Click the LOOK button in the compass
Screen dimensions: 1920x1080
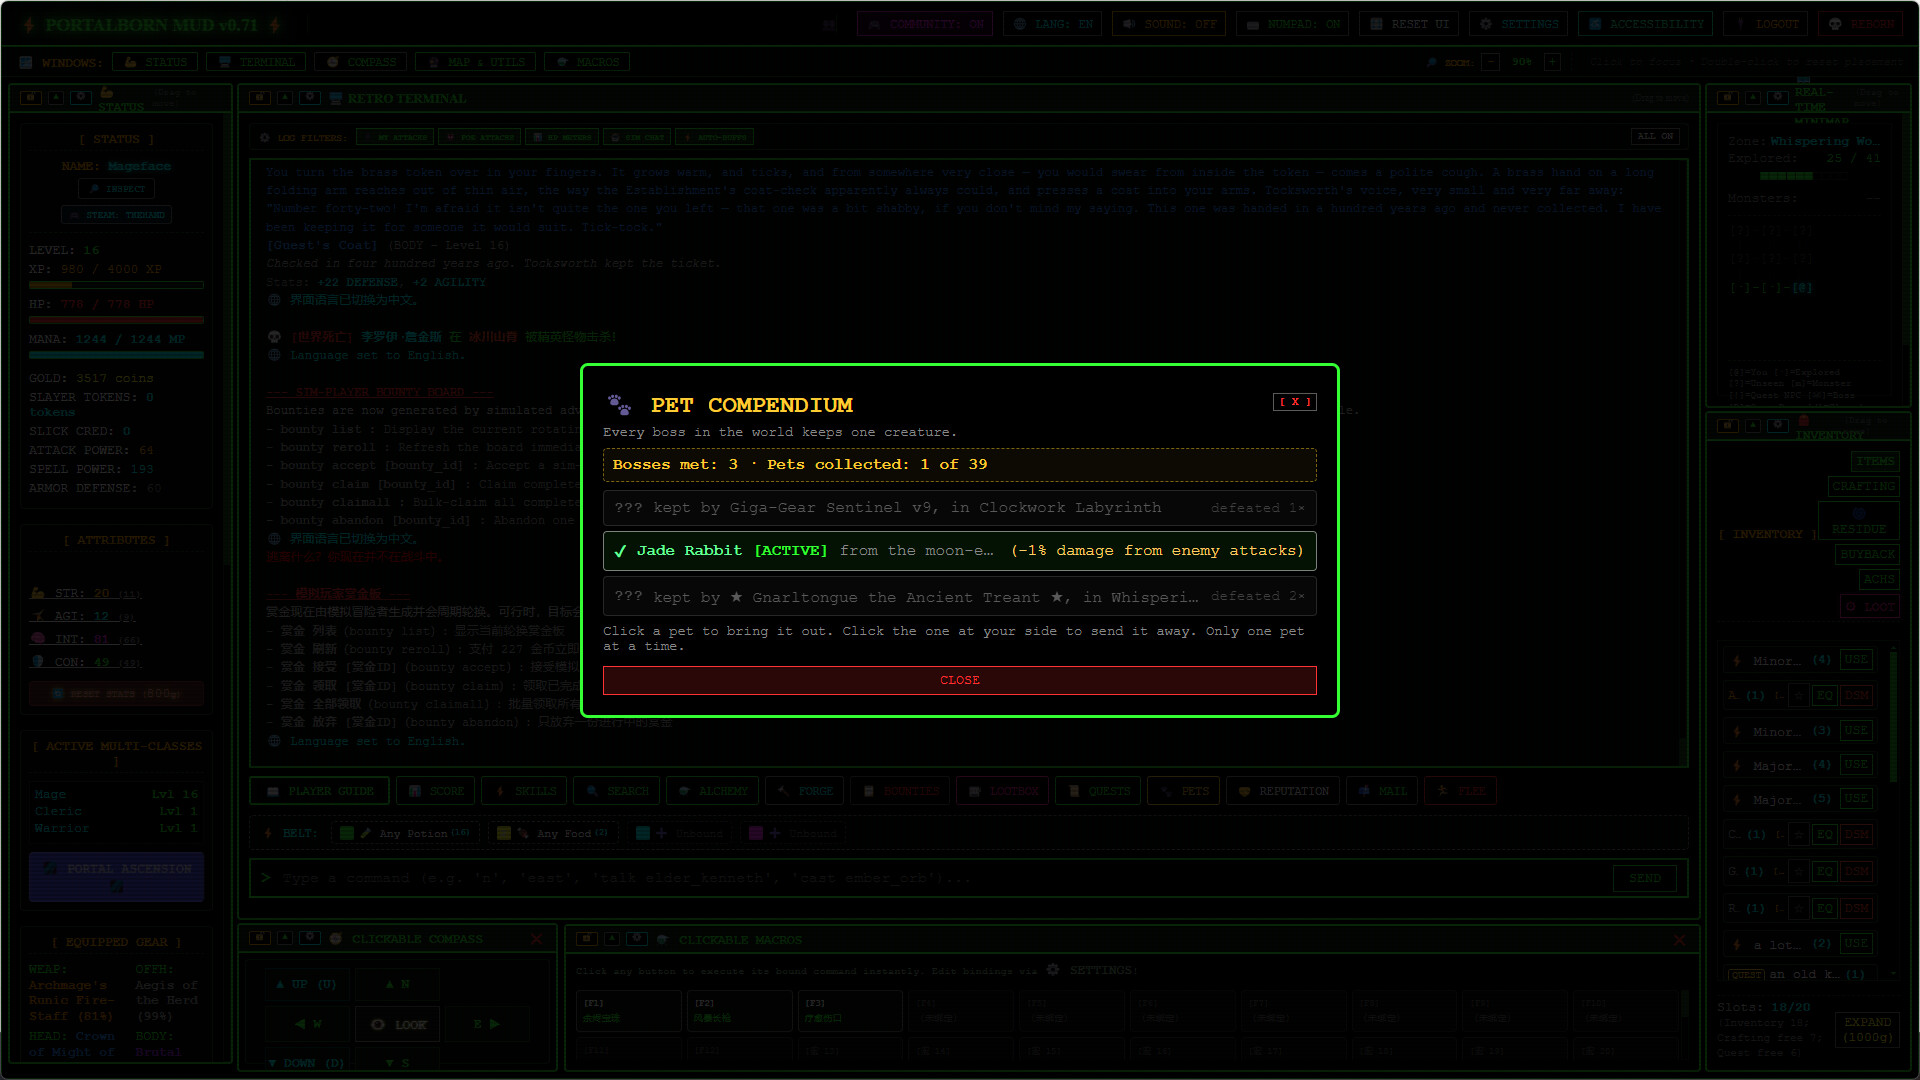point(398,1024)
